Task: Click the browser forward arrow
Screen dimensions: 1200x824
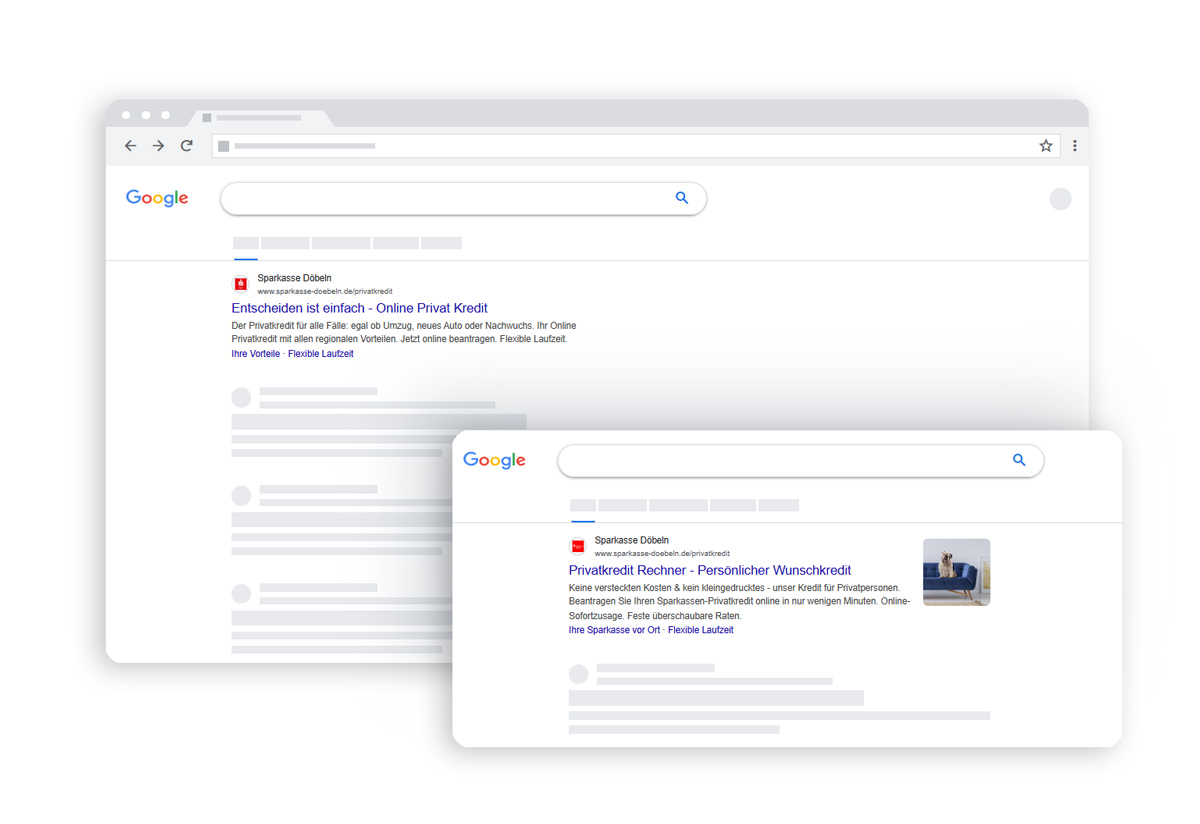Action: point(158,146)
